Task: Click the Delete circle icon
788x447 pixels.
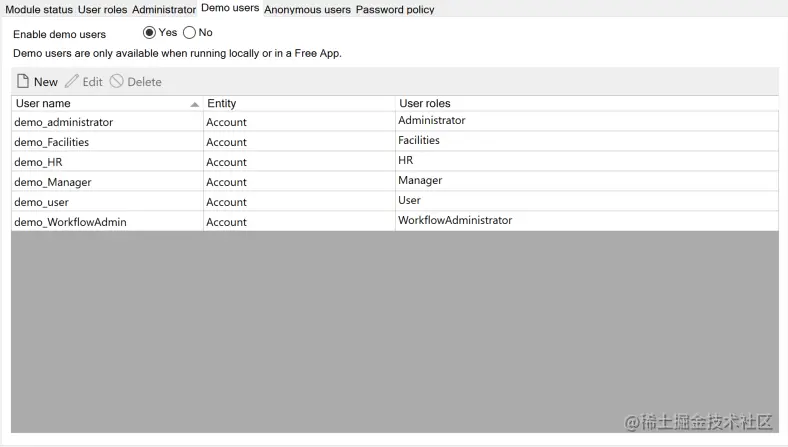Action: 117,82
